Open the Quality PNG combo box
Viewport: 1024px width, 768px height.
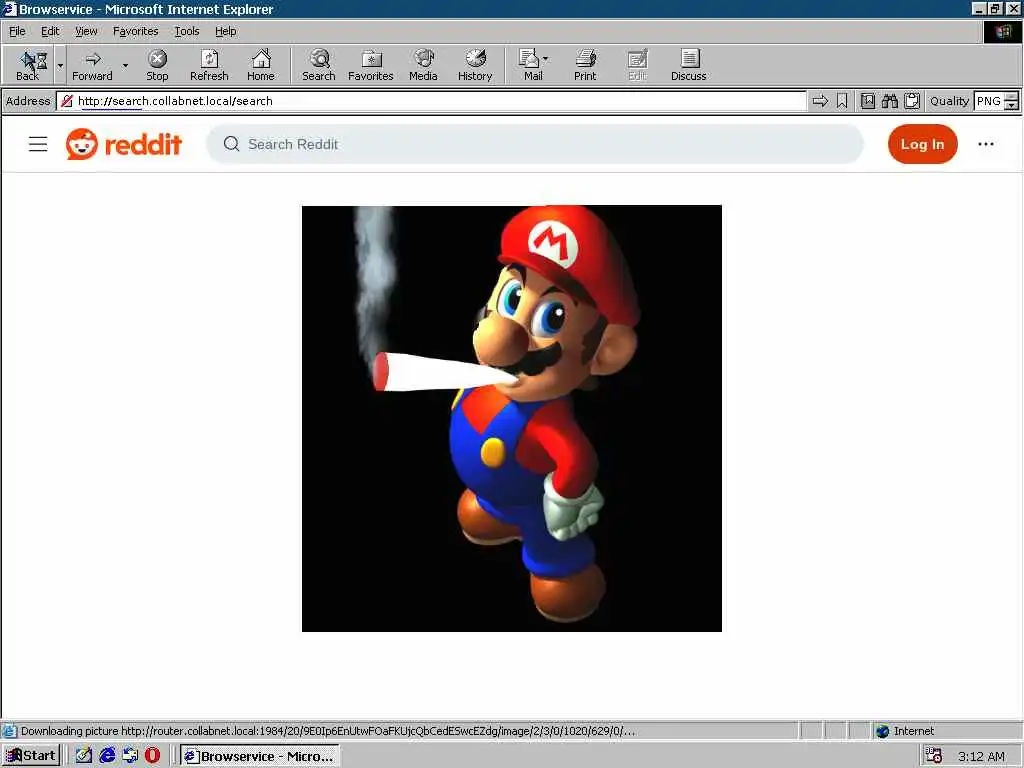click(x=996, y=101)
